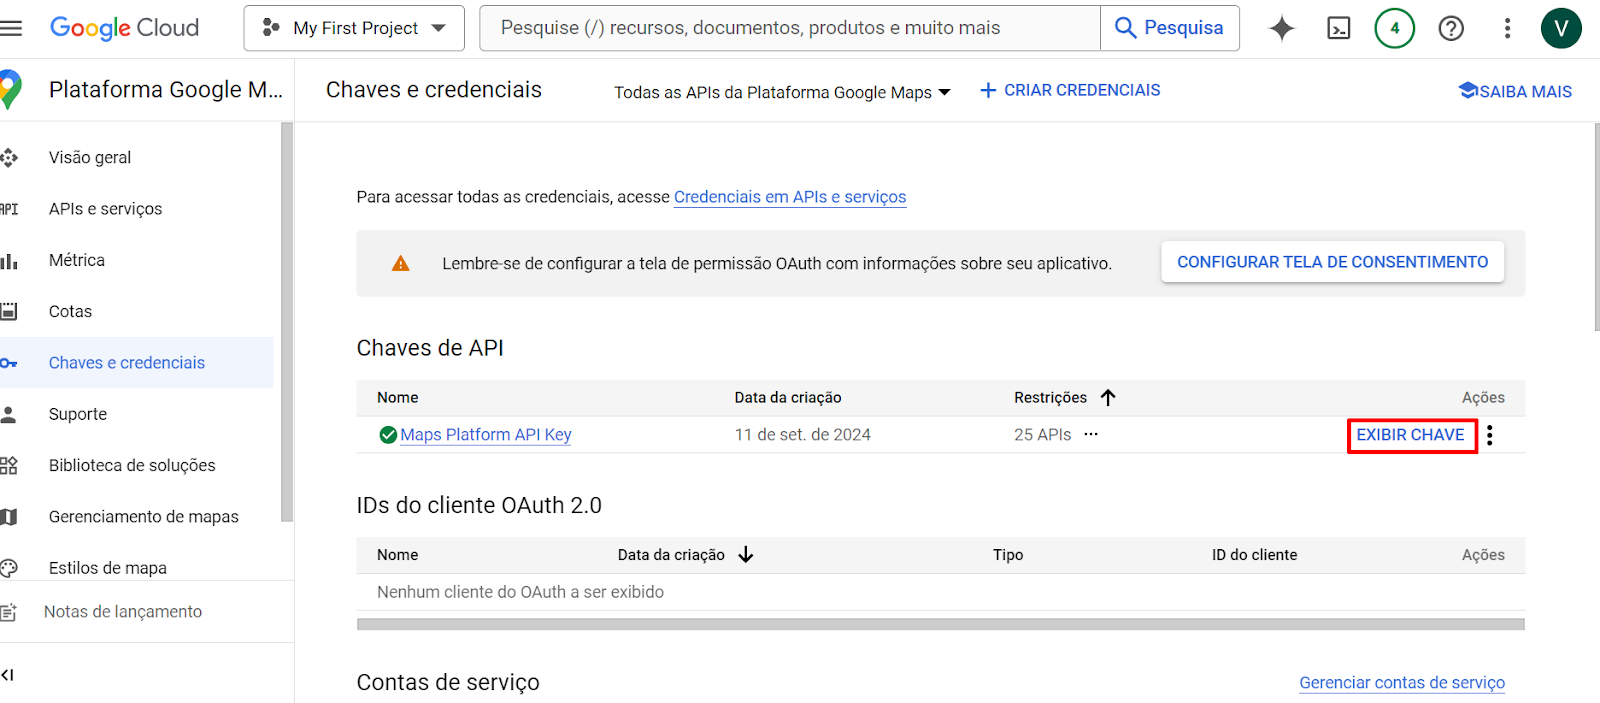Click the APIs e serviços sidebar icon

(x=9, y=209)
